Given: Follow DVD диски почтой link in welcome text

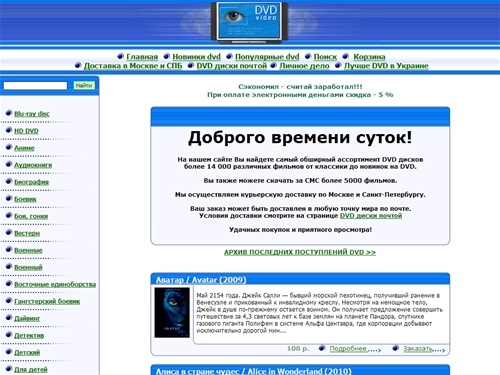Looking at the screenshot, I should (x=371, y=216).
